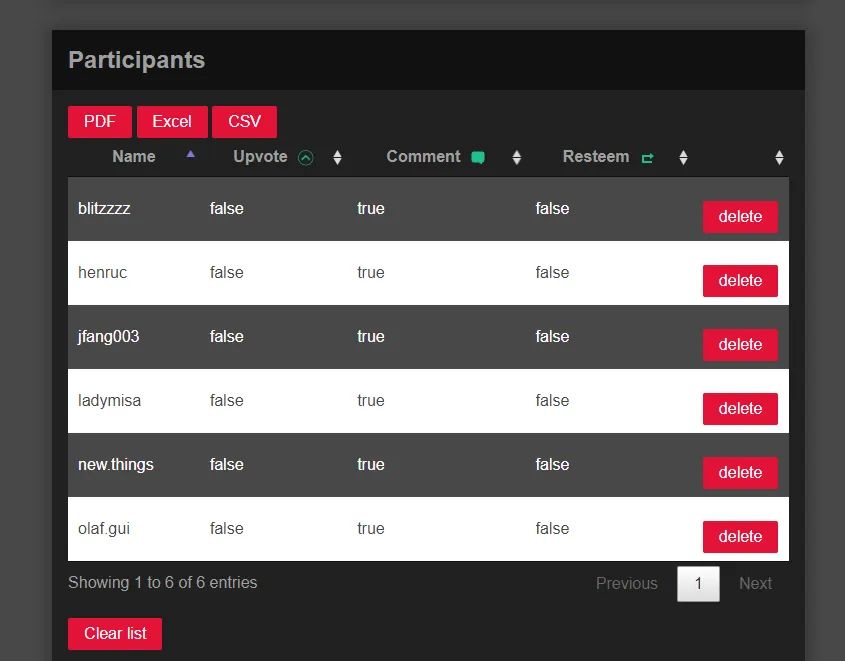Click the upvote chevron icon in header
845x661 pixels.
pyautogui.click(x=306, y=158)
